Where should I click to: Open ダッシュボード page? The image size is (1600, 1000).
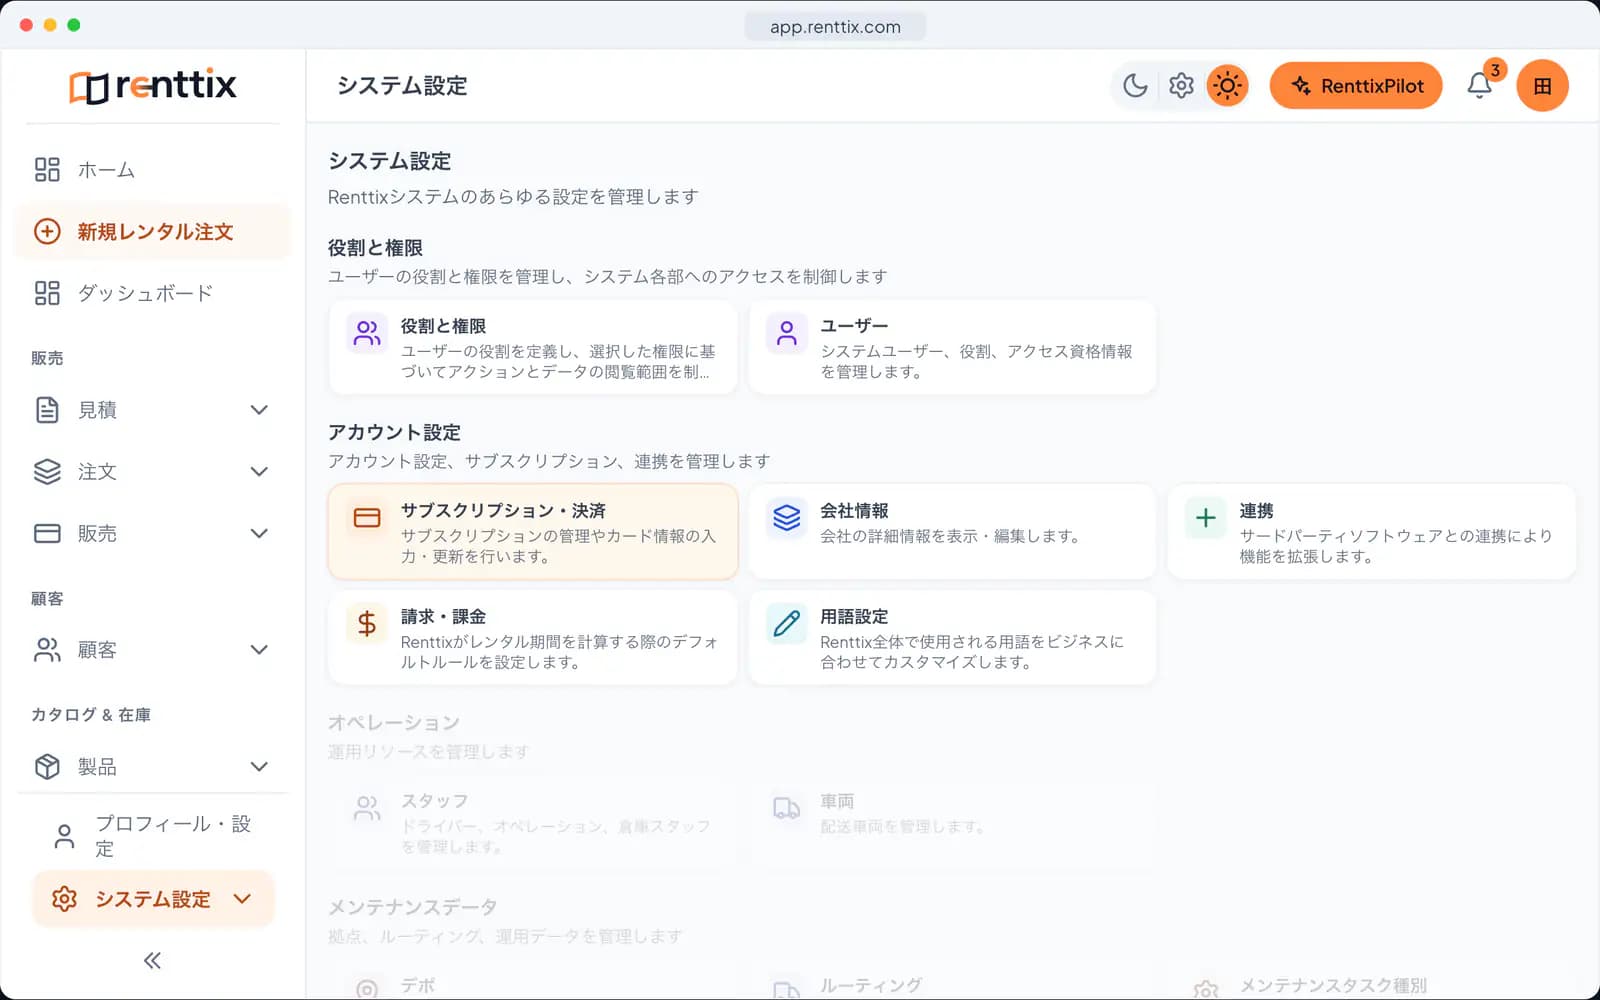pyautogui.click(x=152, y=294)
